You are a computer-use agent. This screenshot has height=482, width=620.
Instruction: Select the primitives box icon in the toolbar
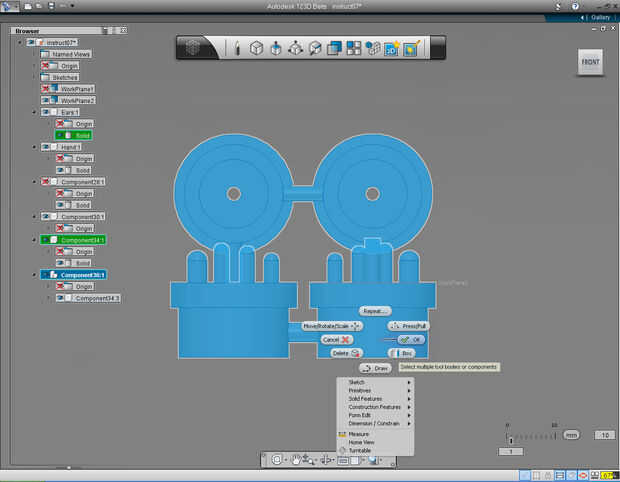tap(256, 48)
